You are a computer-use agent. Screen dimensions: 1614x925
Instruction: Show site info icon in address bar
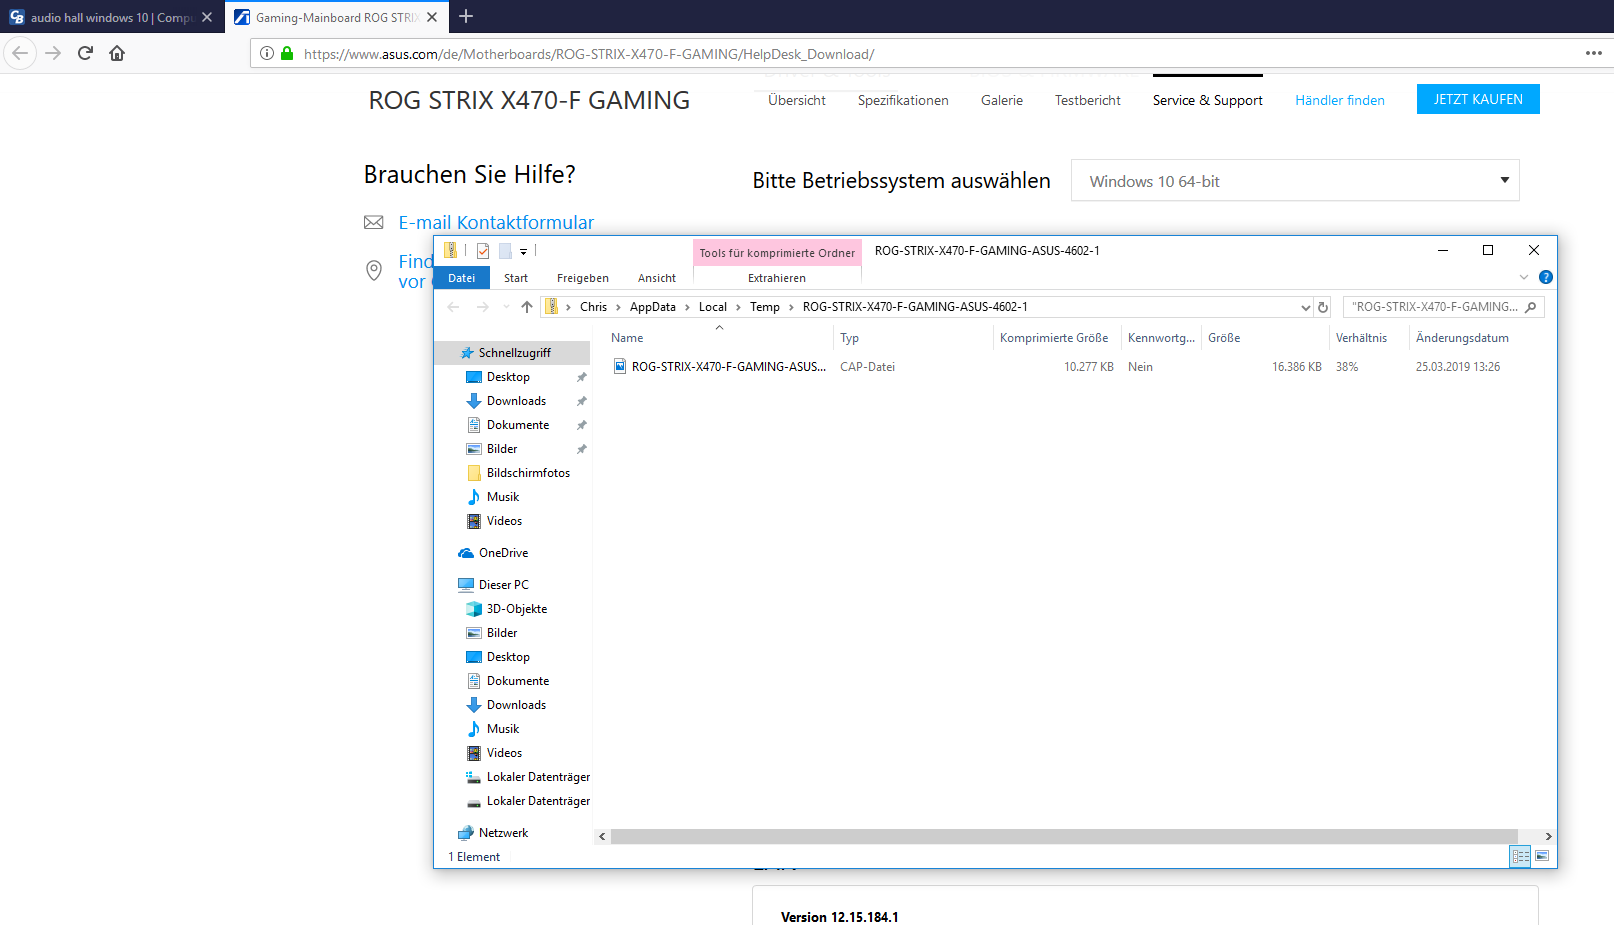pos(267,54)
